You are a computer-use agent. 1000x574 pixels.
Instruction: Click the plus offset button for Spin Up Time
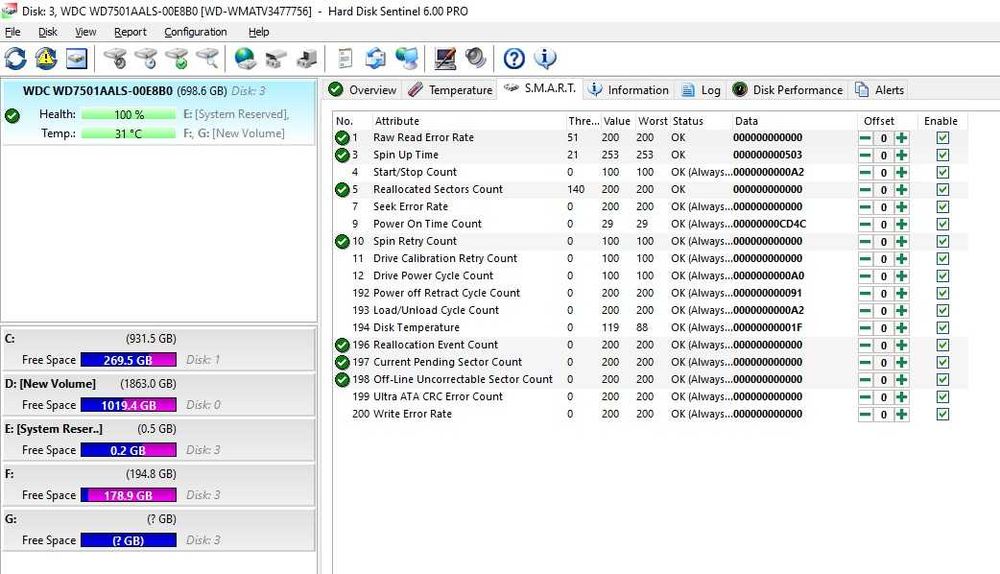[x=902, y=155]
